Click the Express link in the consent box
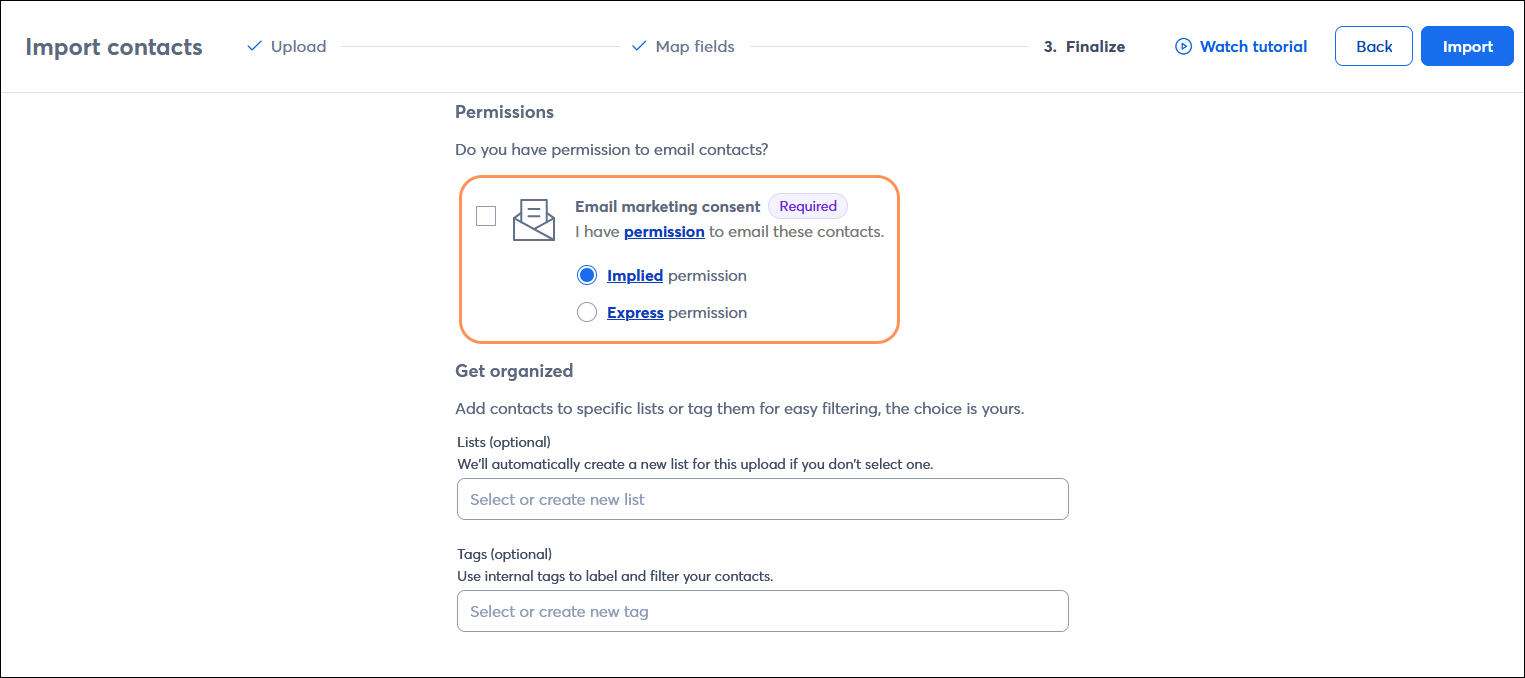 (x=634, y=312)
